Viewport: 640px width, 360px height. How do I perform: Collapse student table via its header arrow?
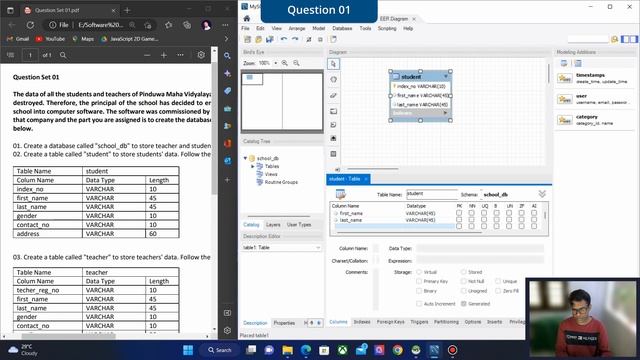(446, 76)
